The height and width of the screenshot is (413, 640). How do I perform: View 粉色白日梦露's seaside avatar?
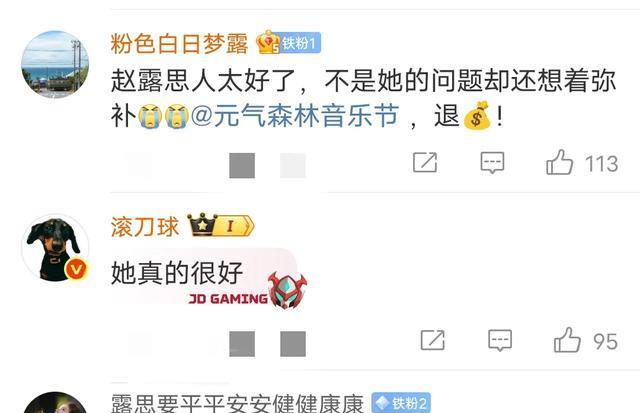55,64
